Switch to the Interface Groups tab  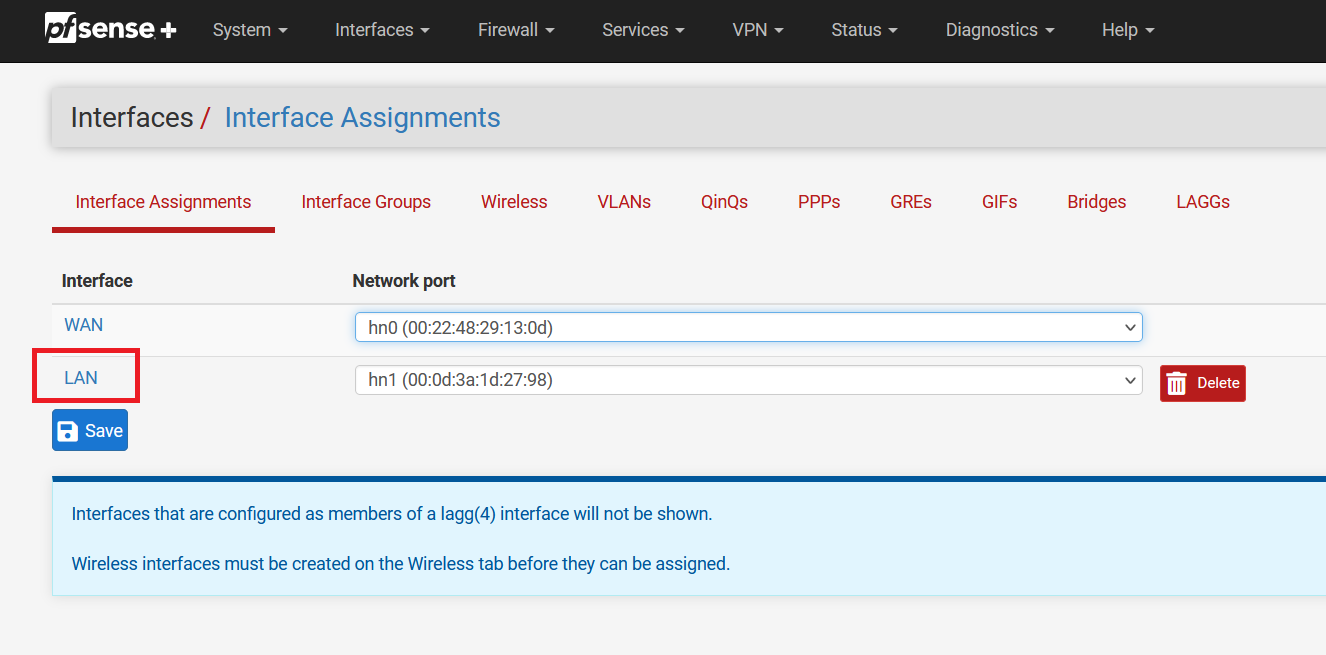click(366, 202)
